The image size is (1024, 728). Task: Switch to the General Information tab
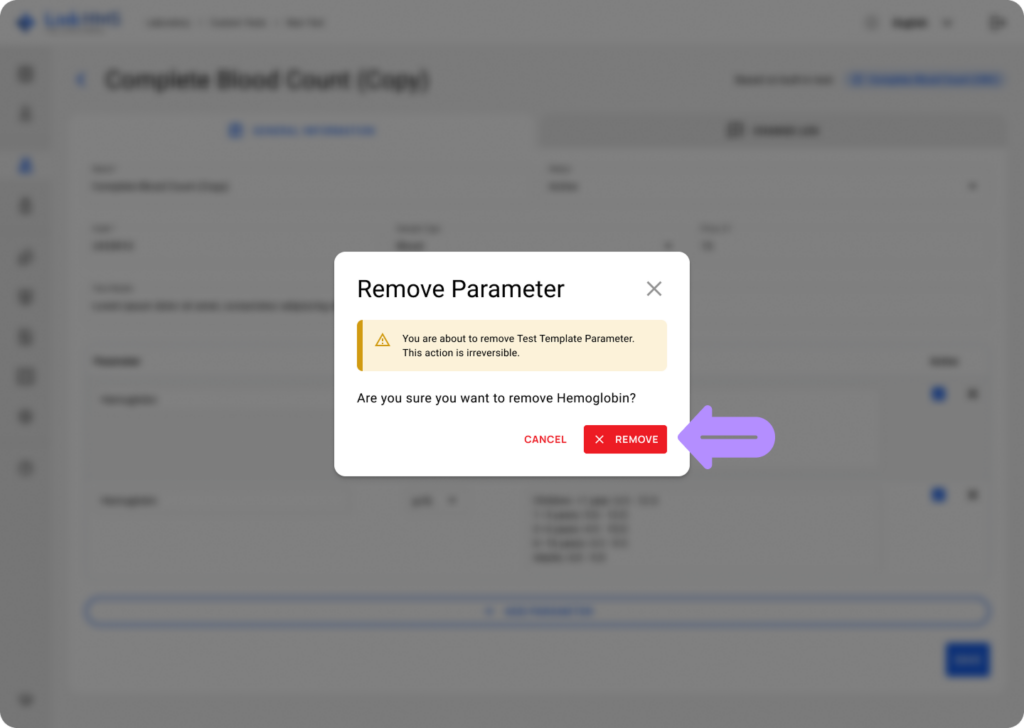click(303, 130)
